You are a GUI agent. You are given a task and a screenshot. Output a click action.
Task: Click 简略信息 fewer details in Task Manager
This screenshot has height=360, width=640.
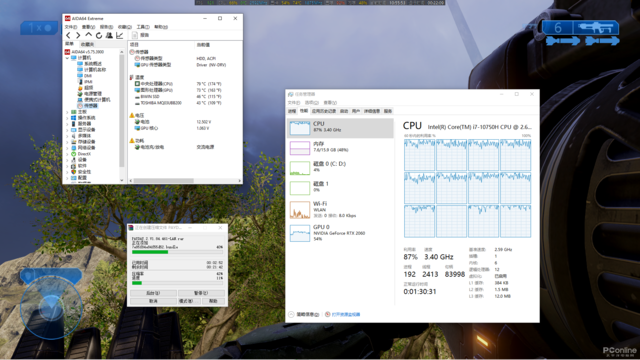click(x=304, y=314)
